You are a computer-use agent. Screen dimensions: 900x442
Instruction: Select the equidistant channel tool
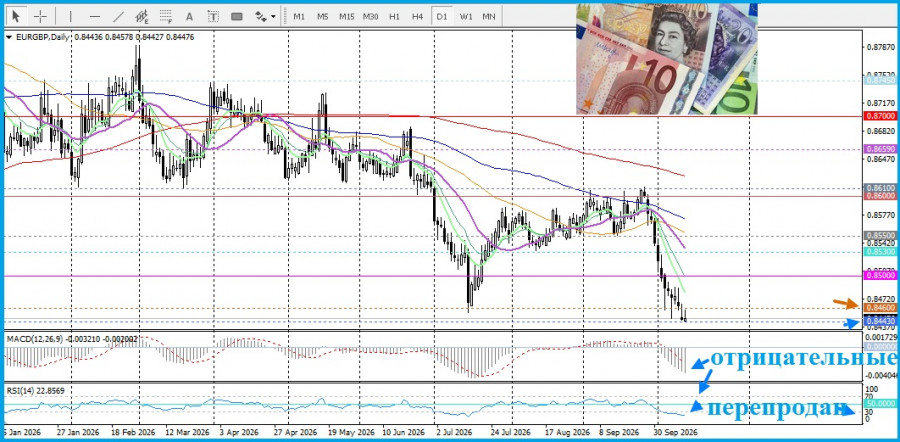coord(142,16)
